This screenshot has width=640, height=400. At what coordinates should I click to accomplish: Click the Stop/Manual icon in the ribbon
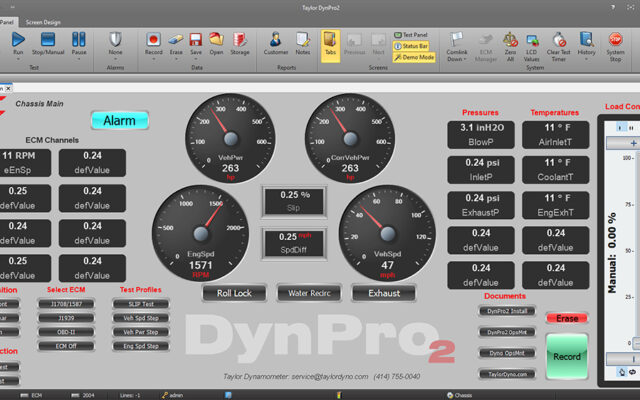[48, 40]
